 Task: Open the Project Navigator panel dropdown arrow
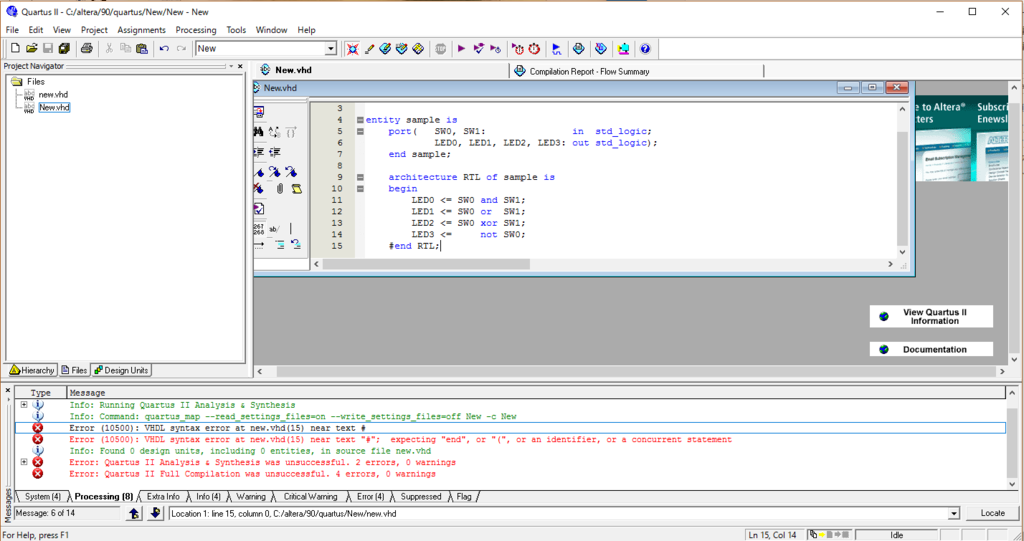(231, 66)
